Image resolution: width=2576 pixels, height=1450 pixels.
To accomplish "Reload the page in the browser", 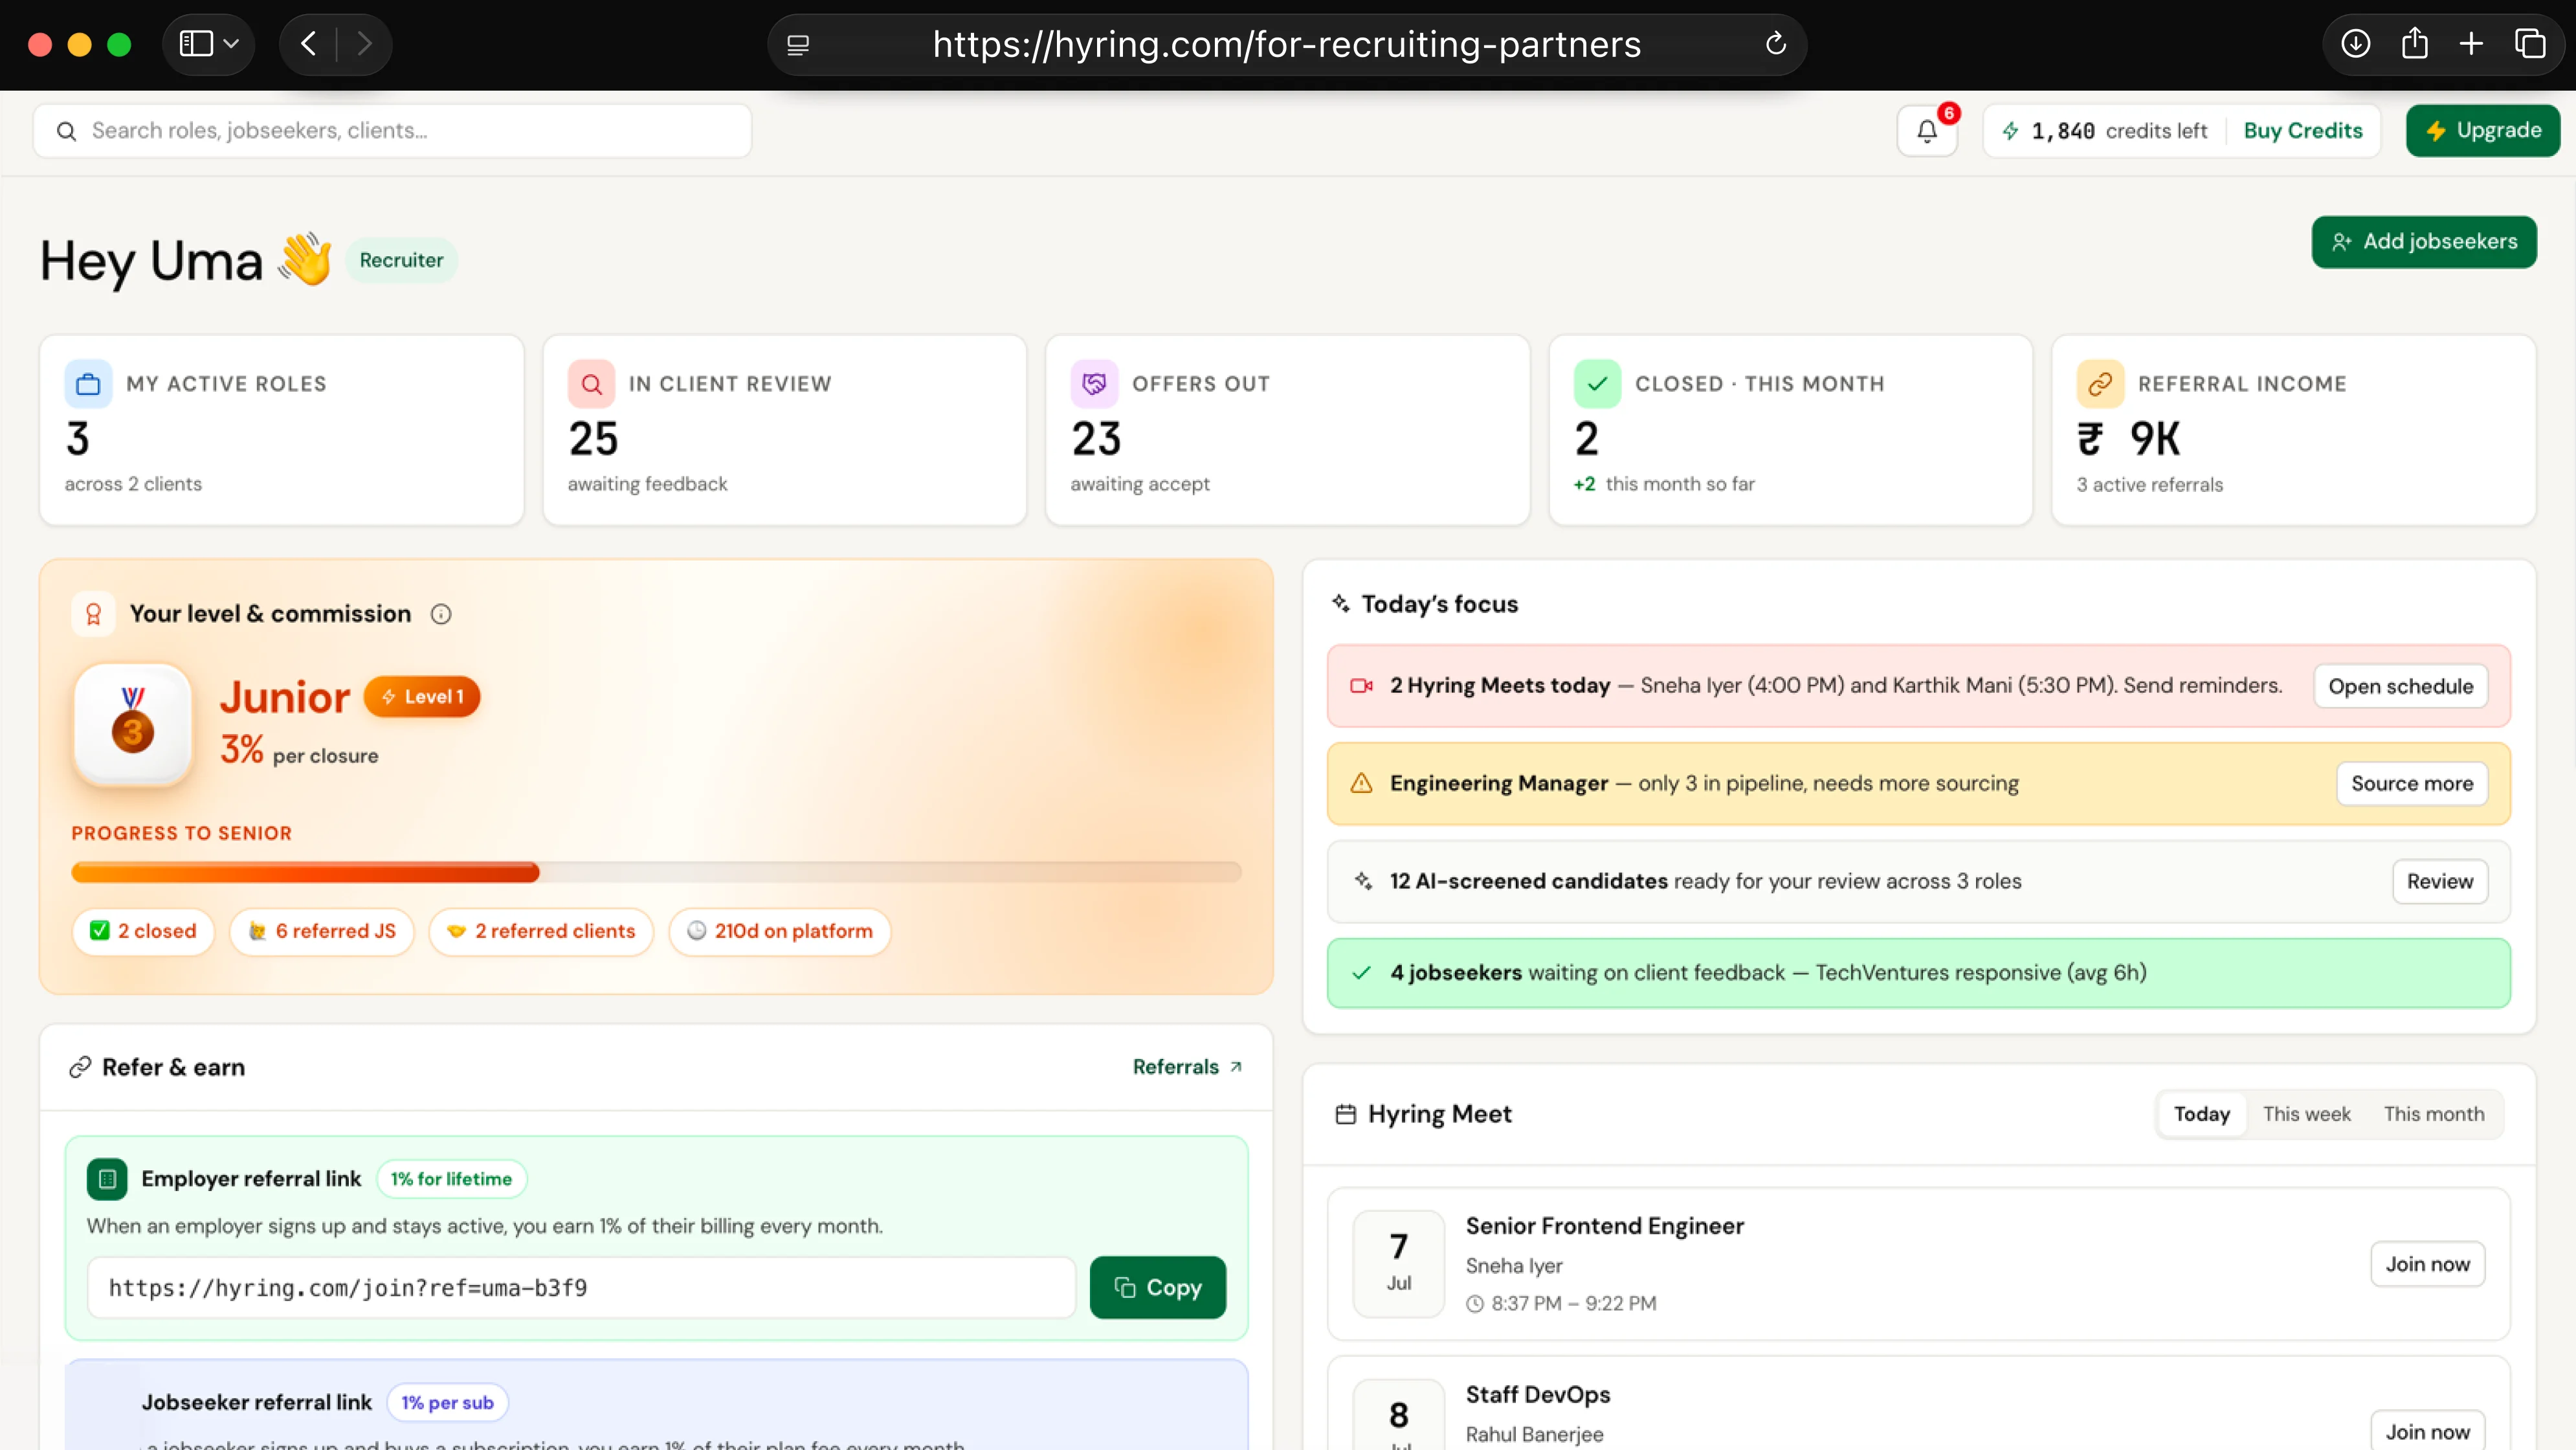I will tap(1775, 44).
